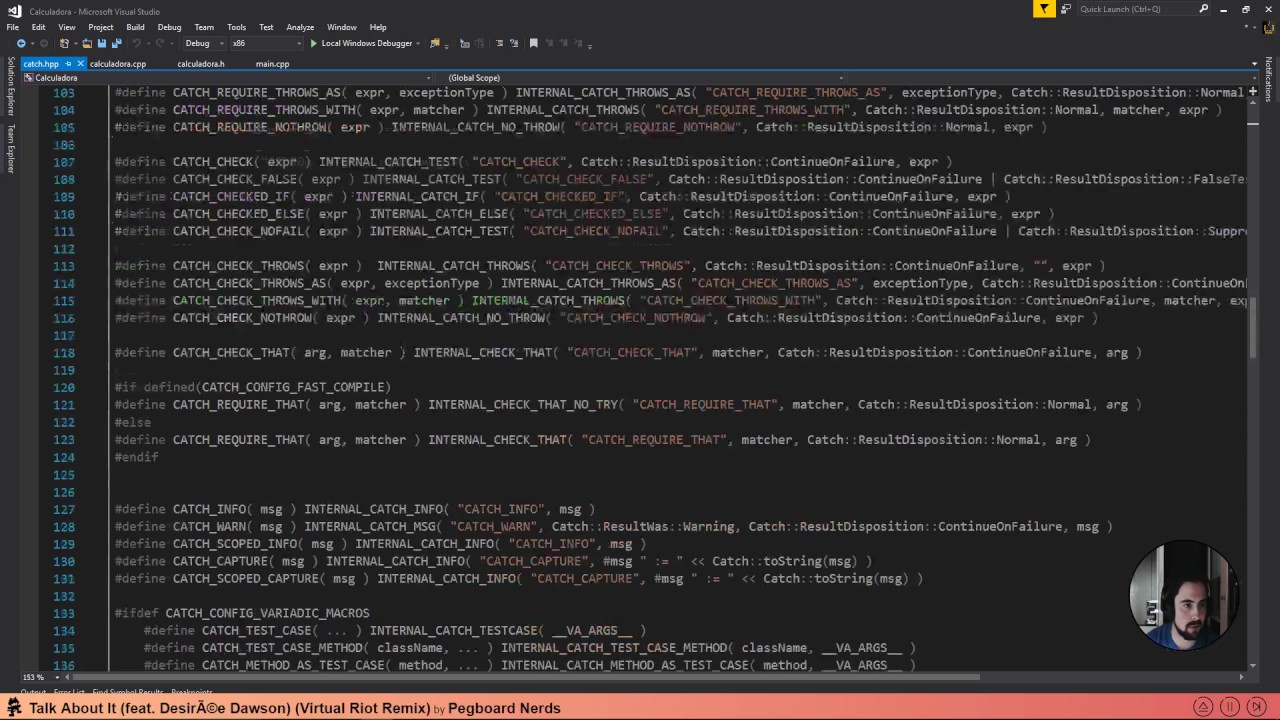The height and width of the screenshot is (720, 1280).
Task: Click the New Project toolbar icon
Action: [65, 44]
